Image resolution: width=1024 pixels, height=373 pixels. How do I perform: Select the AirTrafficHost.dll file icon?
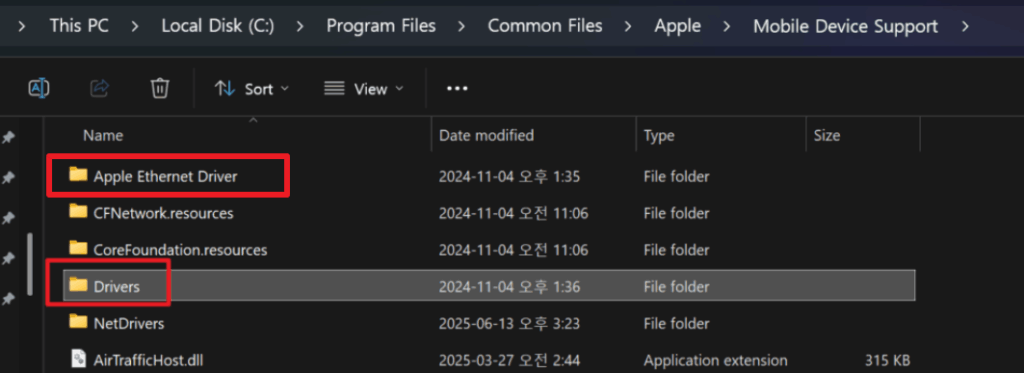pyautogui.click(x=78, y=359)
